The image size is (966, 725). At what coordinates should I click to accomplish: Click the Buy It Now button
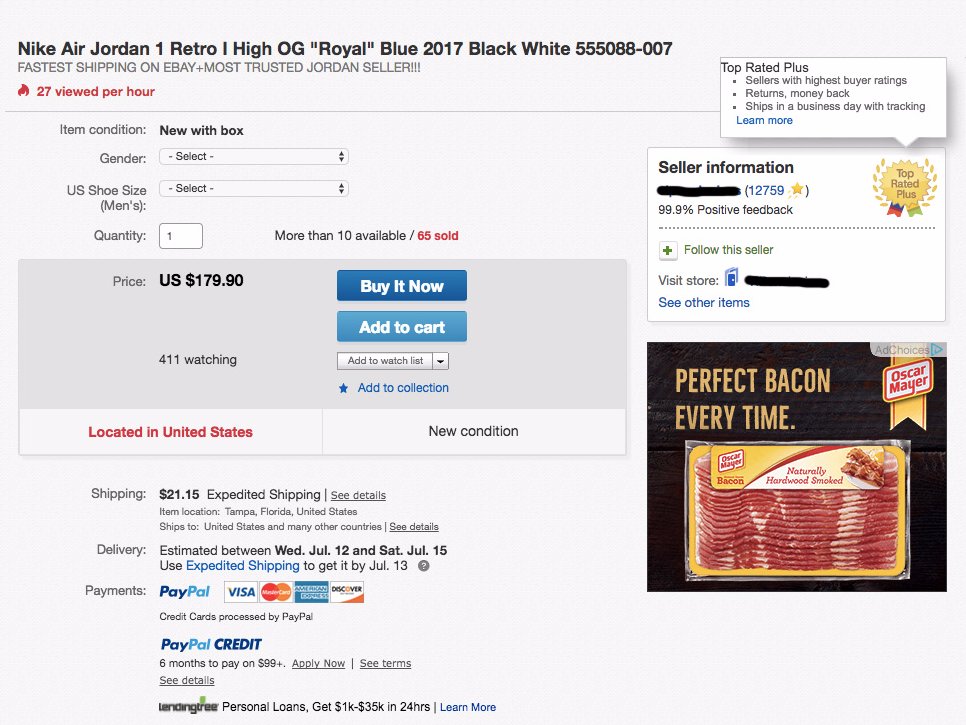coord(401,286)
